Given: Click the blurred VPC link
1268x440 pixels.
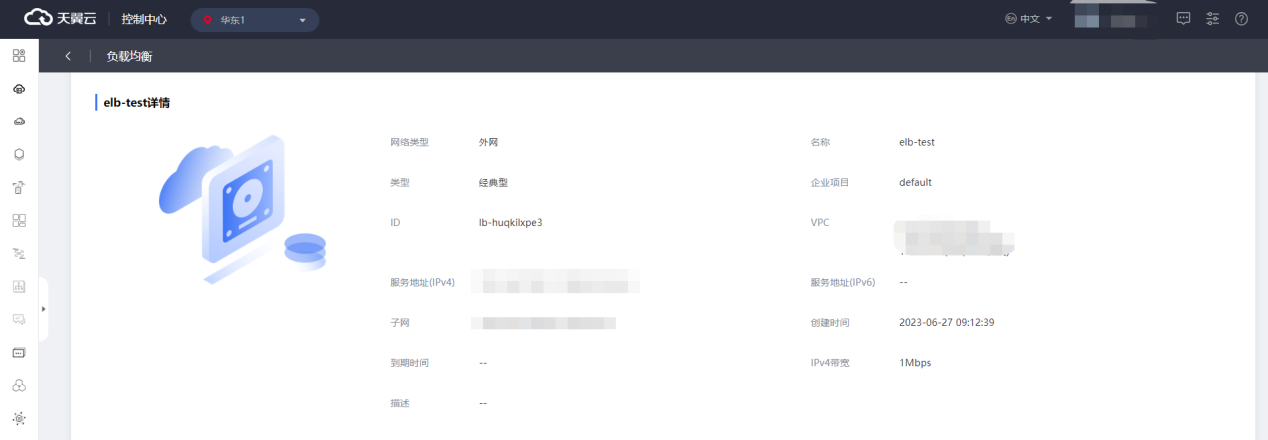Looking at the screenshot, I should [952, 237].
